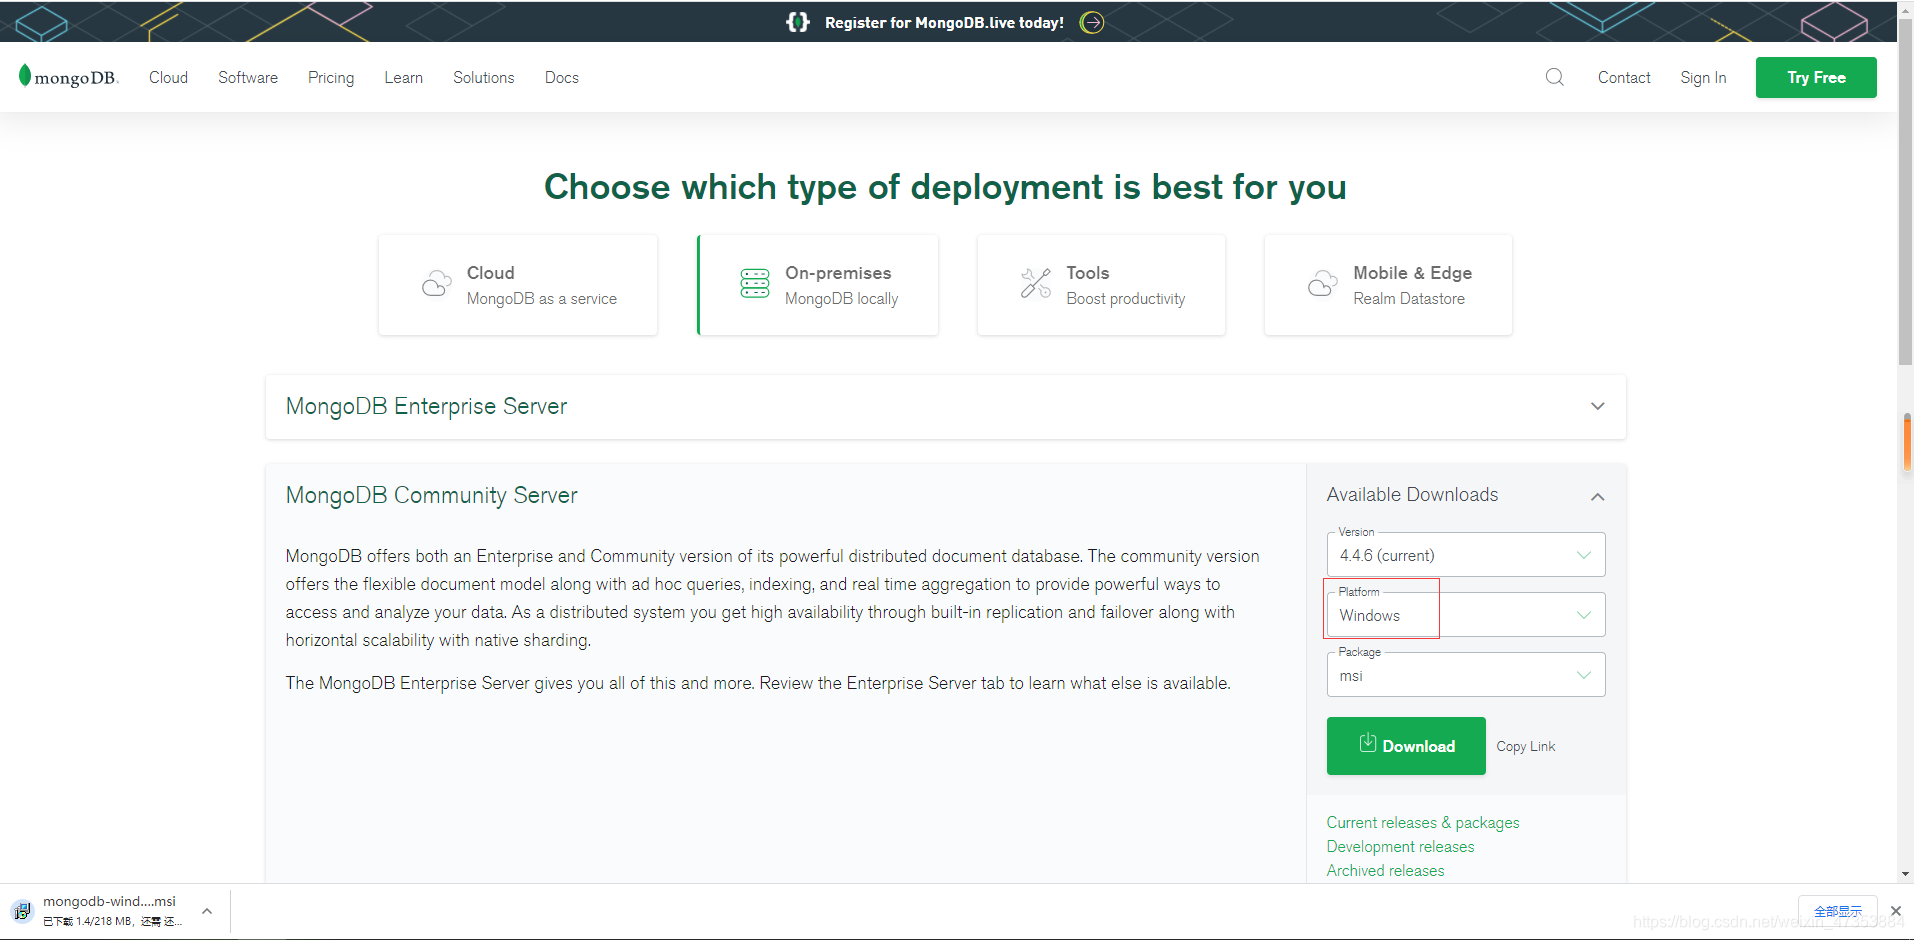The width and height of the screenshot is (1914, 940).
Task: Expand the MongoDB Enterprise Server section
Action: pyautogui.click(x=1598, y=406)
